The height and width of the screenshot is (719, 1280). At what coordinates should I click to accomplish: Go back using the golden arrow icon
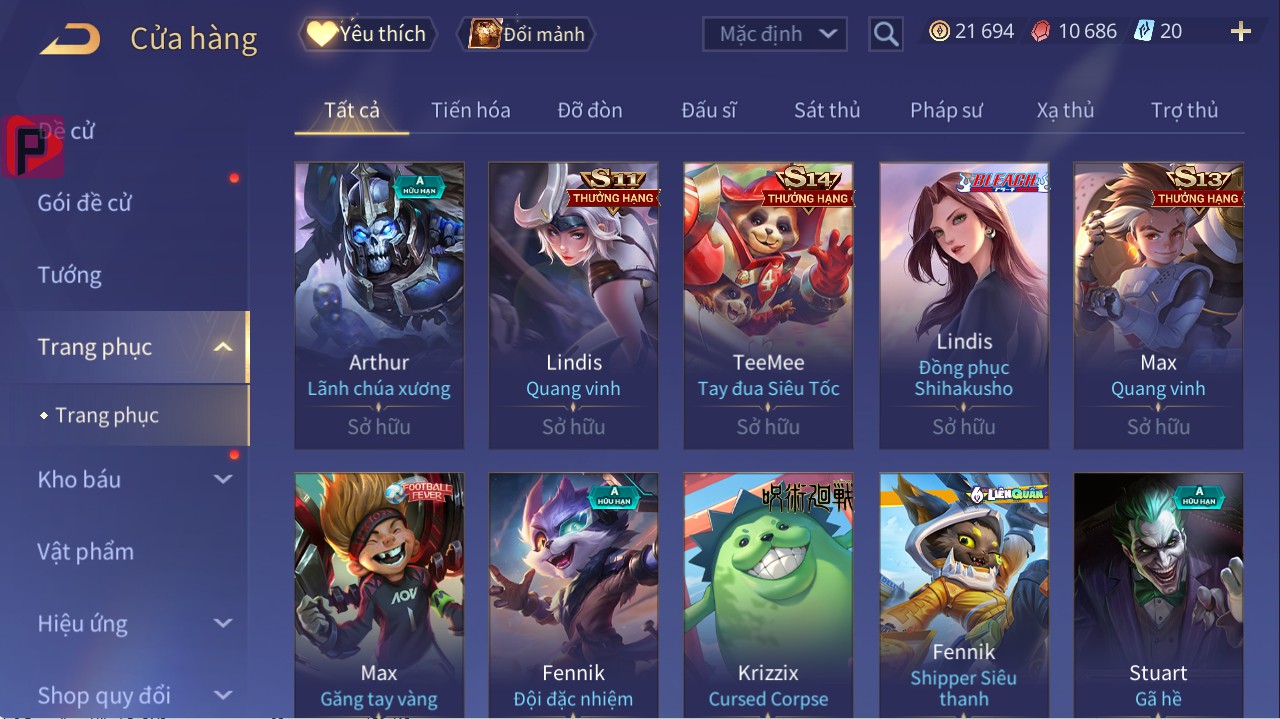(x=70, y=40)
